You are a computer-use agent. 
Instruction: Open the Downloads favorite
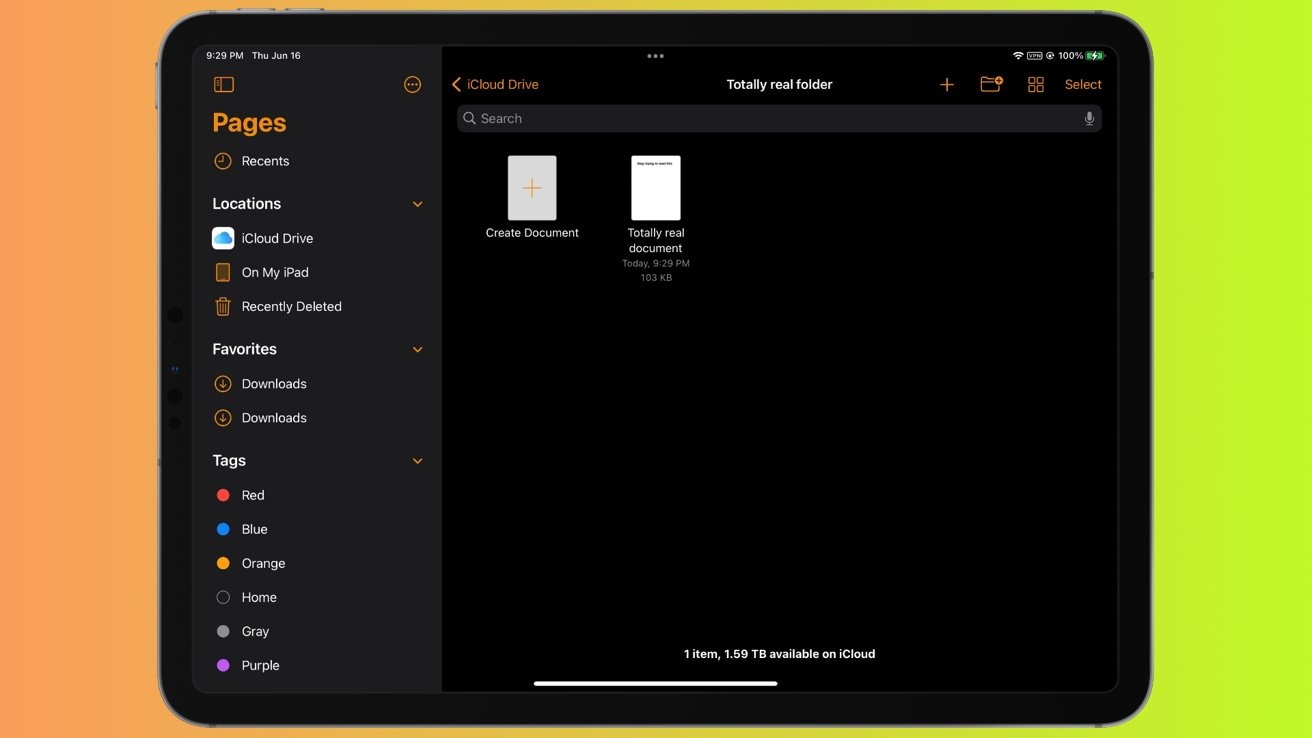[274, 383]
